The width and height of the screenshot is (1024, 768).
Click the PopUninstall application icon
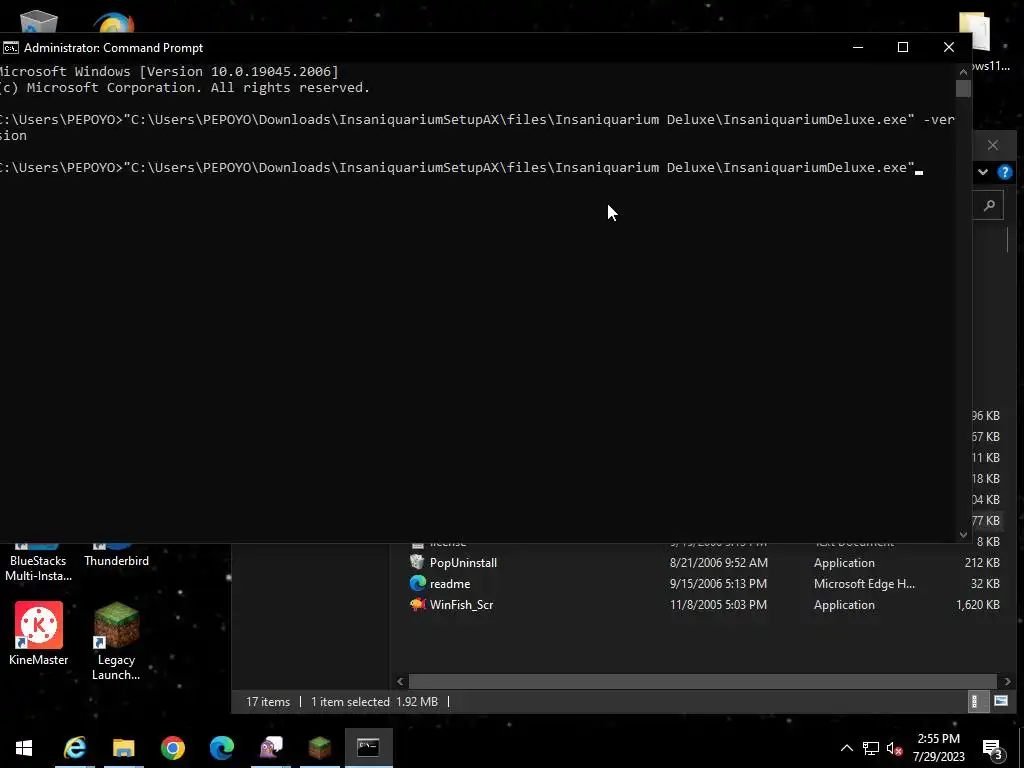(417, 562)
